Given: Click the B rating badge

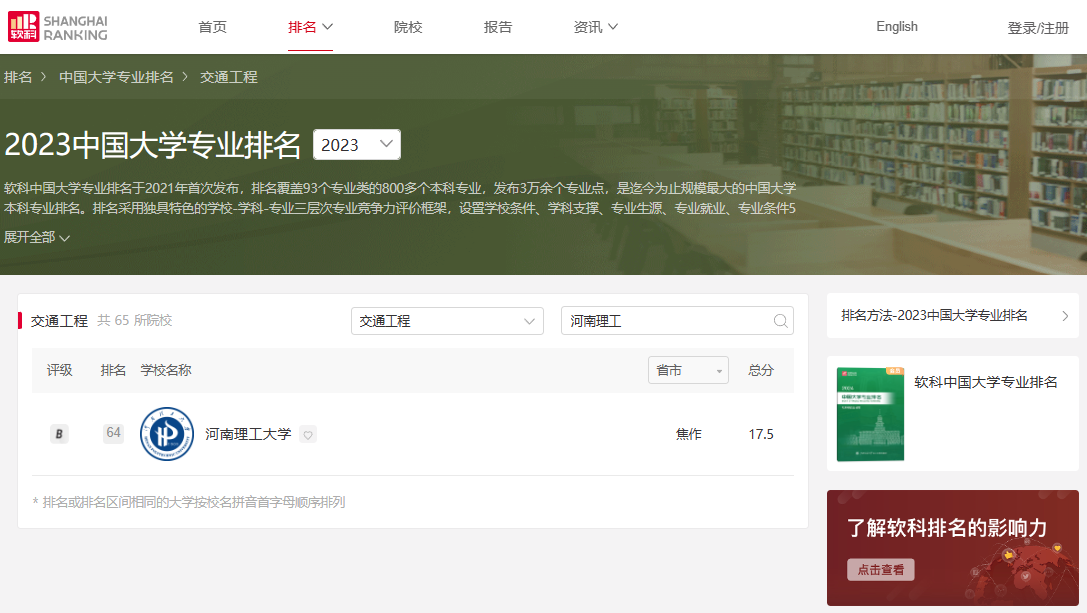Looking at the screenshot, I should point(59,434).
